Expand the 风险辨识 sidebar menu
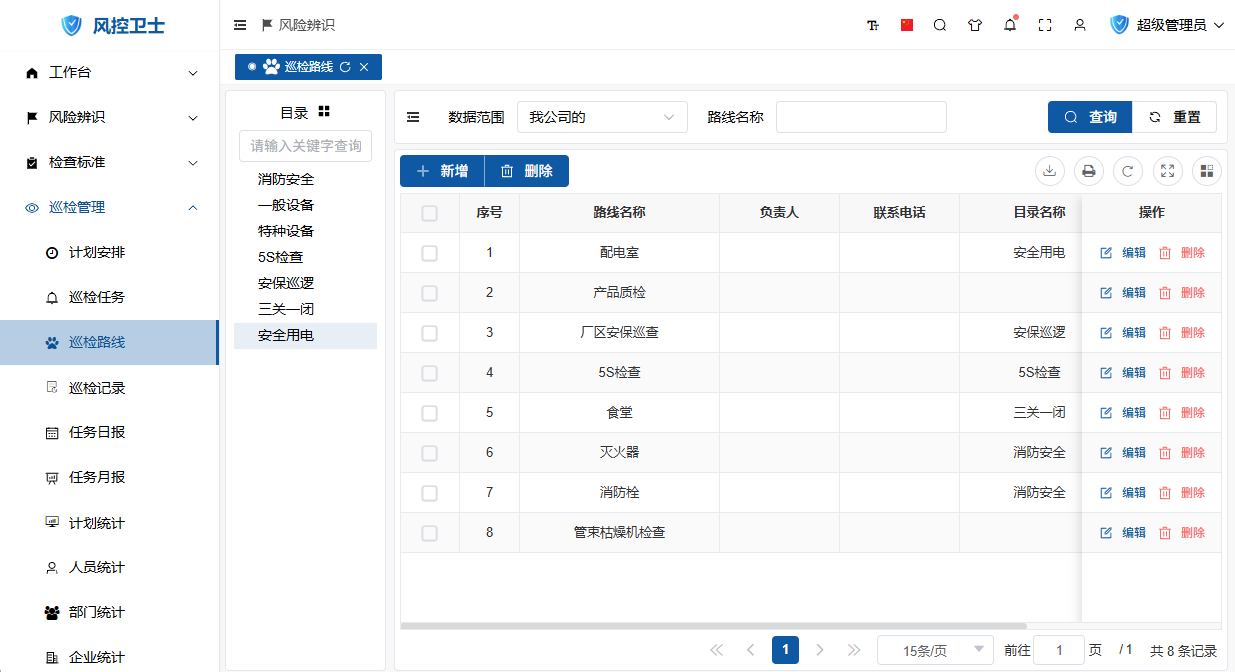Screen dimensions: 1235x672 point(110,117)
